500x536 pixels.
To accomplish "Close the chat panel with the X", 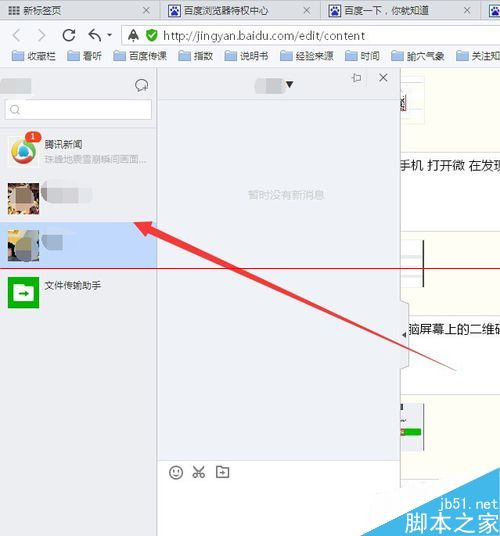I will point(383,78).
